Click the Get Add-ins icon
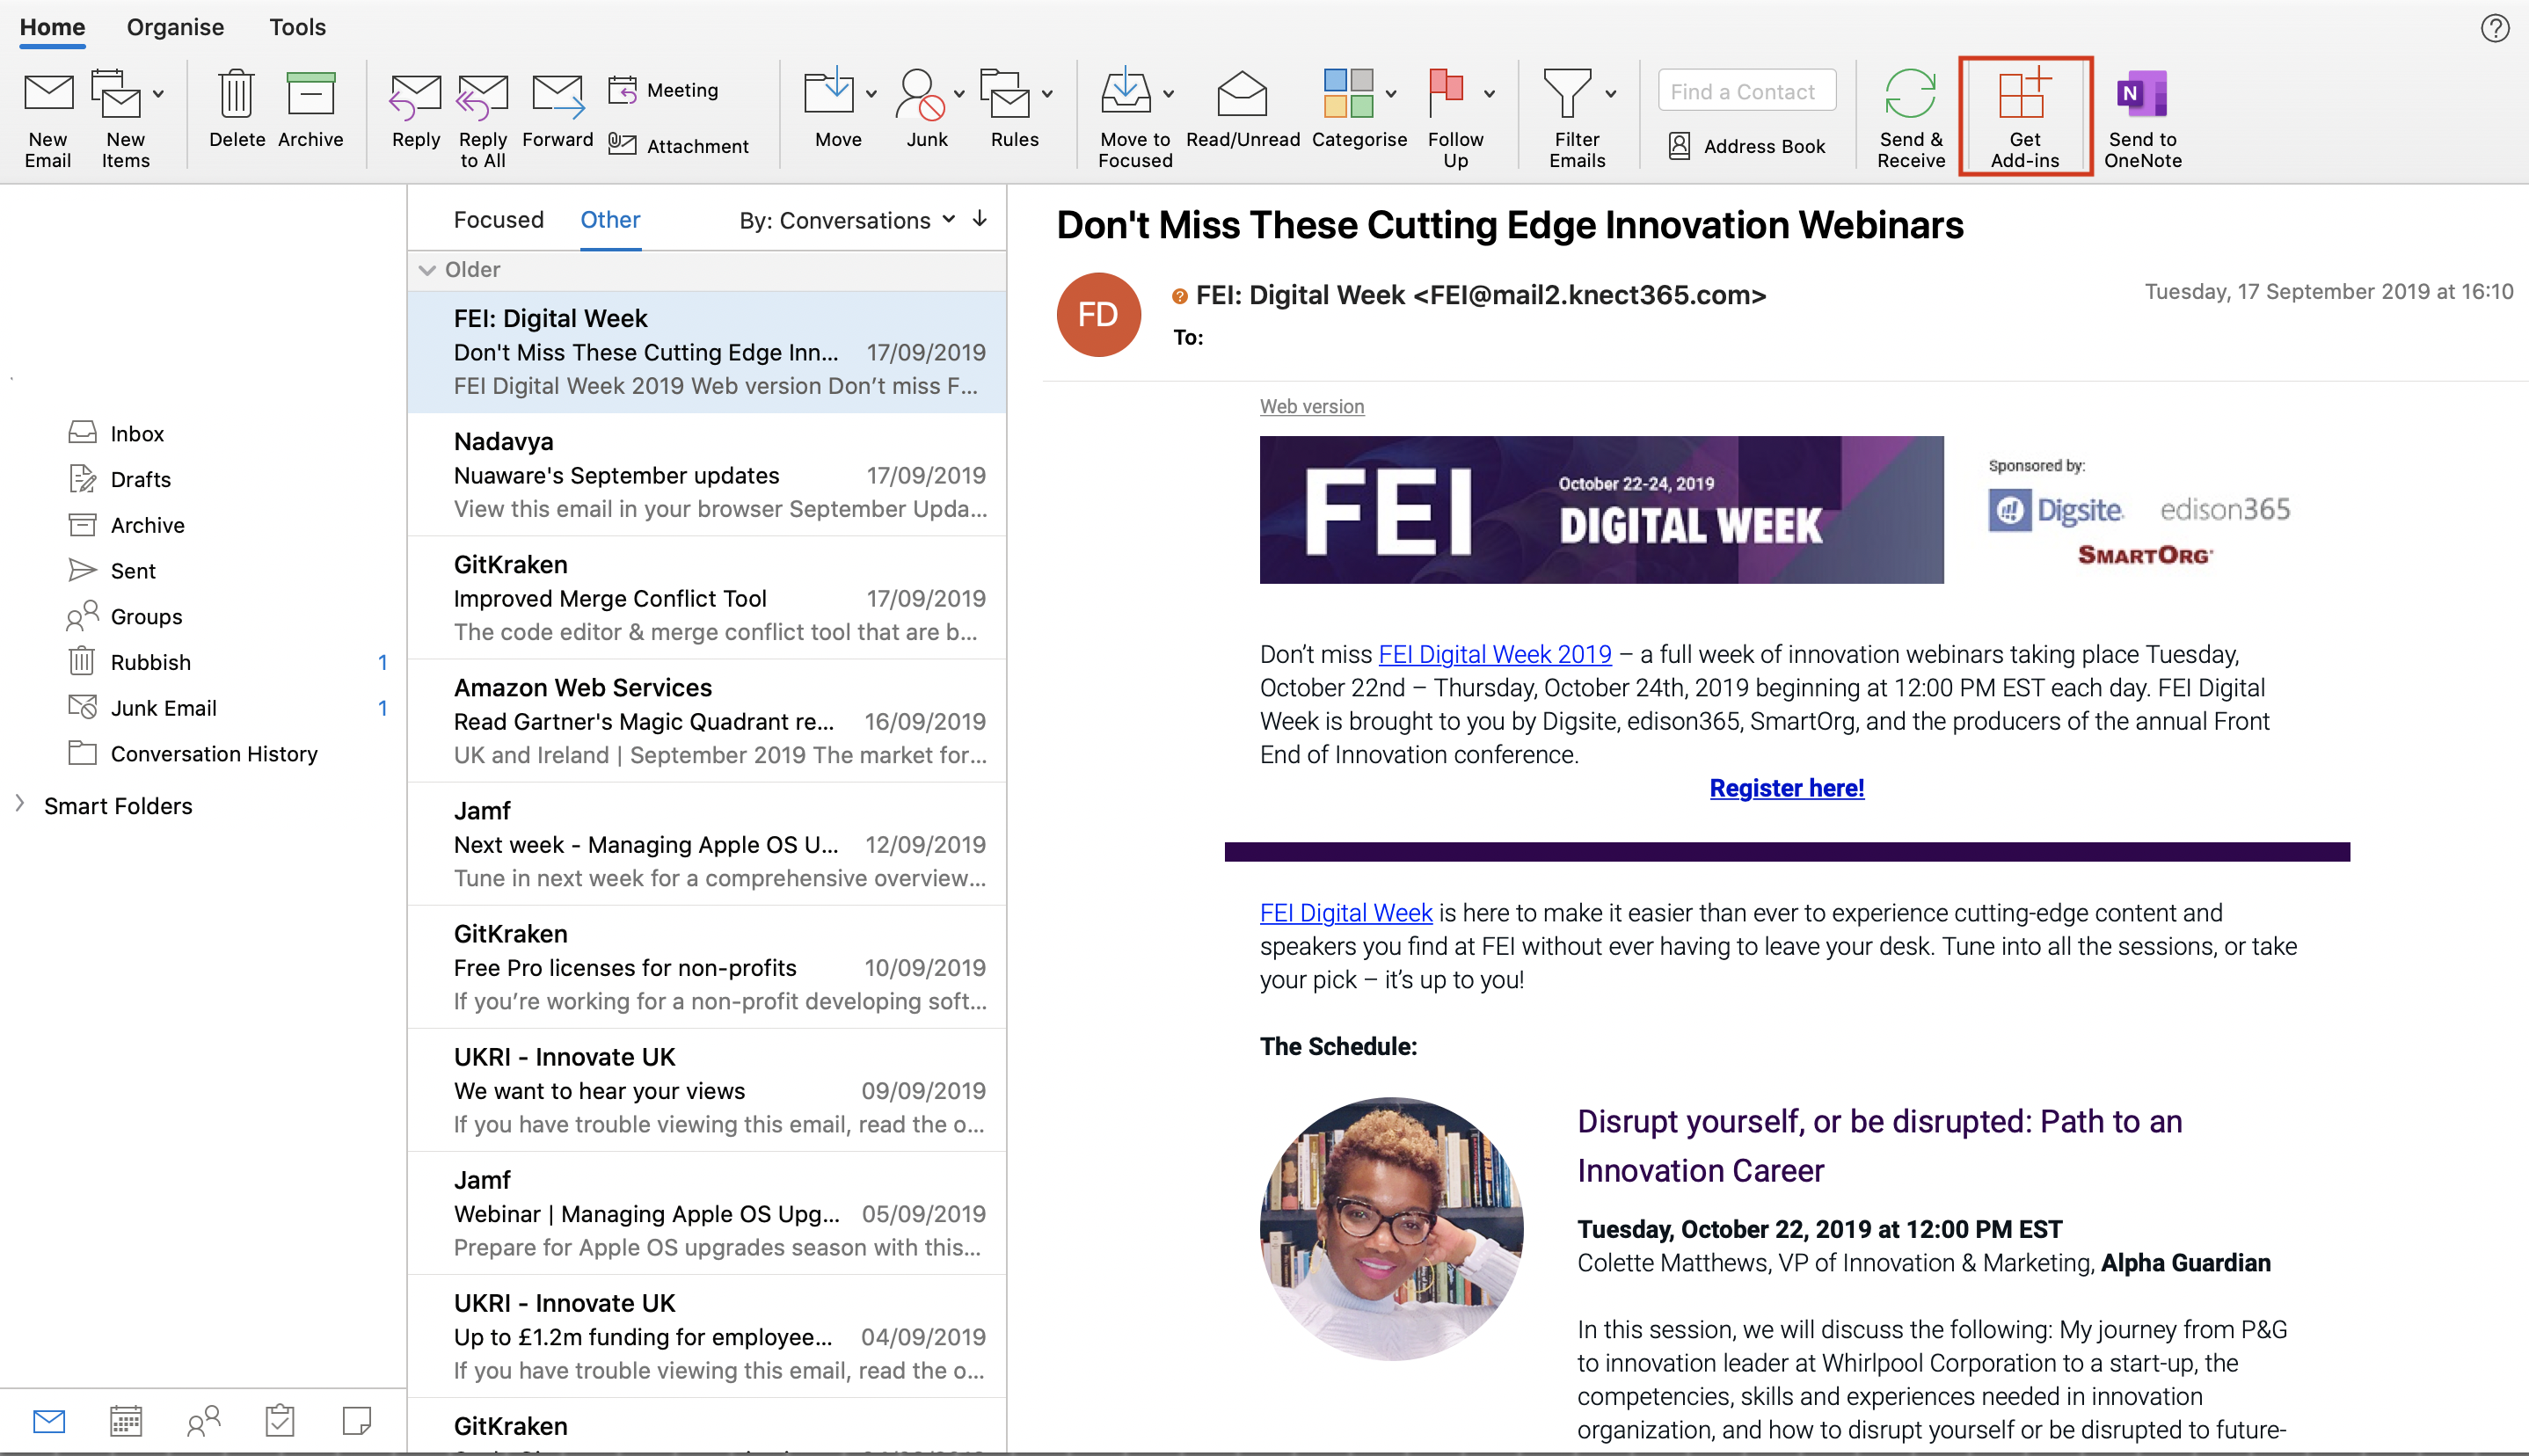Viewport: 2529px width, 1456px height. click(x=2024, y=95)
